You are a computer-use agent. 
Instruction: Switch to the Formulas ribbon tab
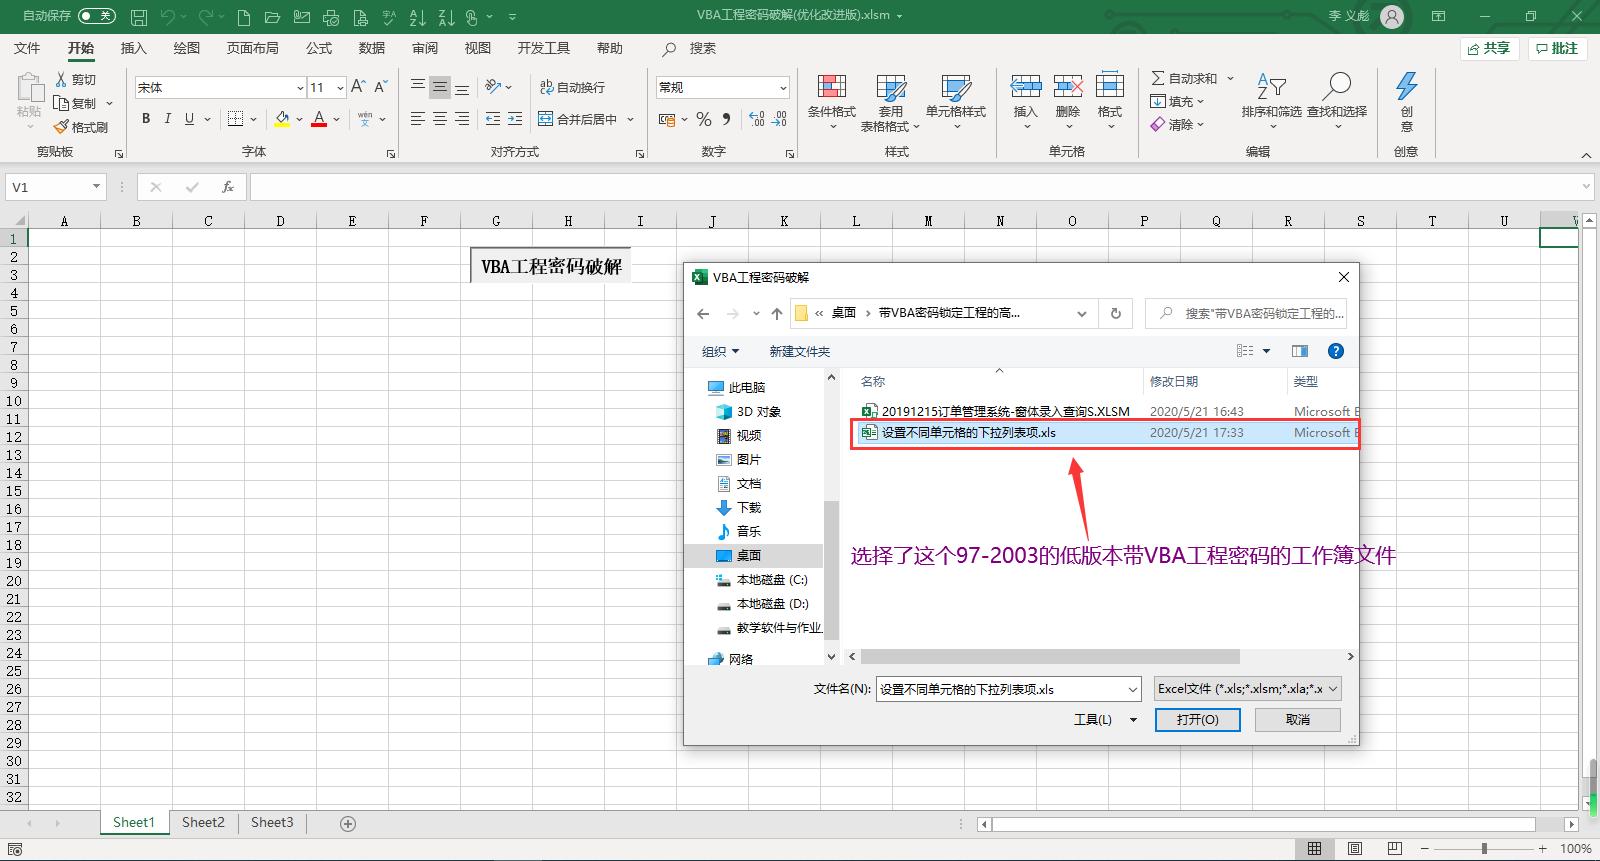click(319, 48)
